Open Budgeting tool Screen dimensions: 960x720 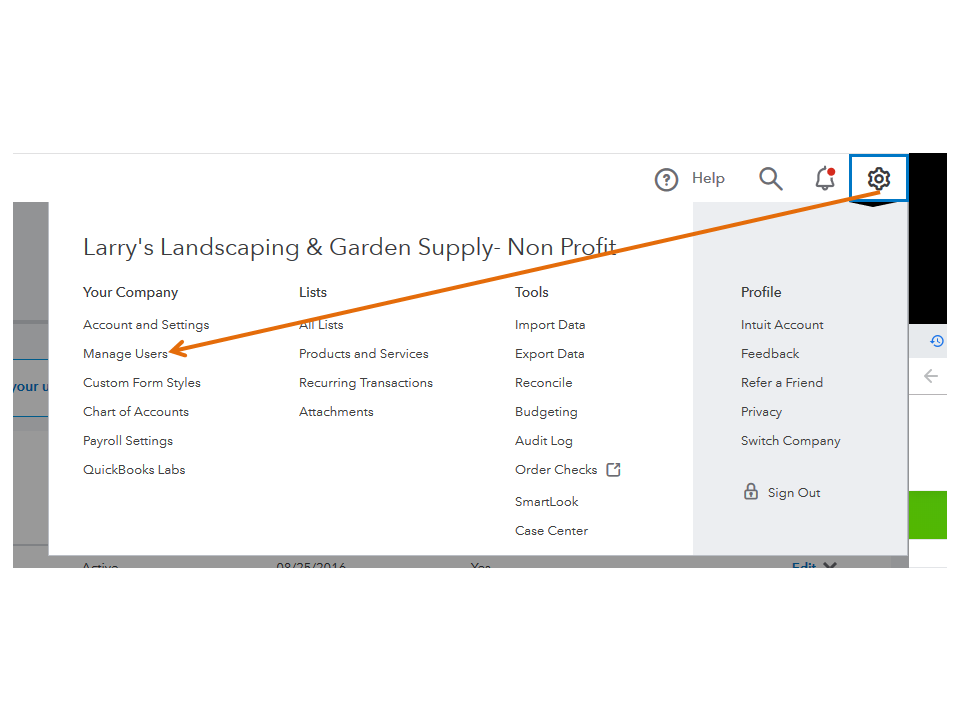(546, 412)
